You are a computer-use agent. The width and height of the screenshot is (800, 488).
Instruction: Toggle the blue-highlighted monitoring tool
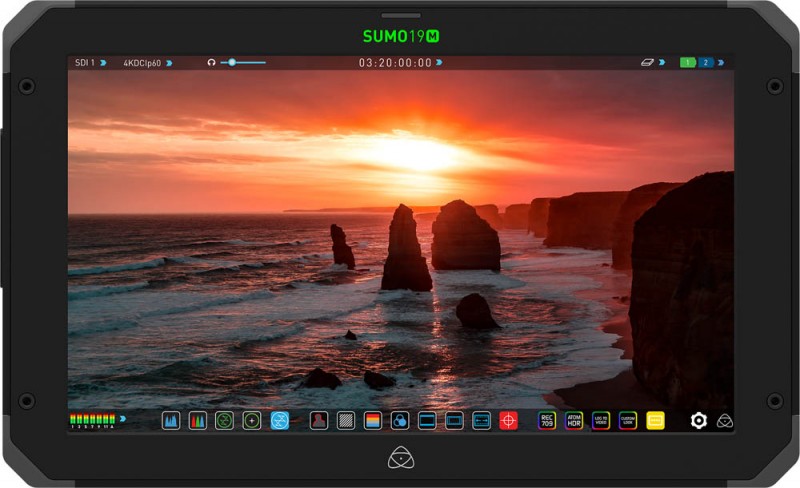coord(279,421)
